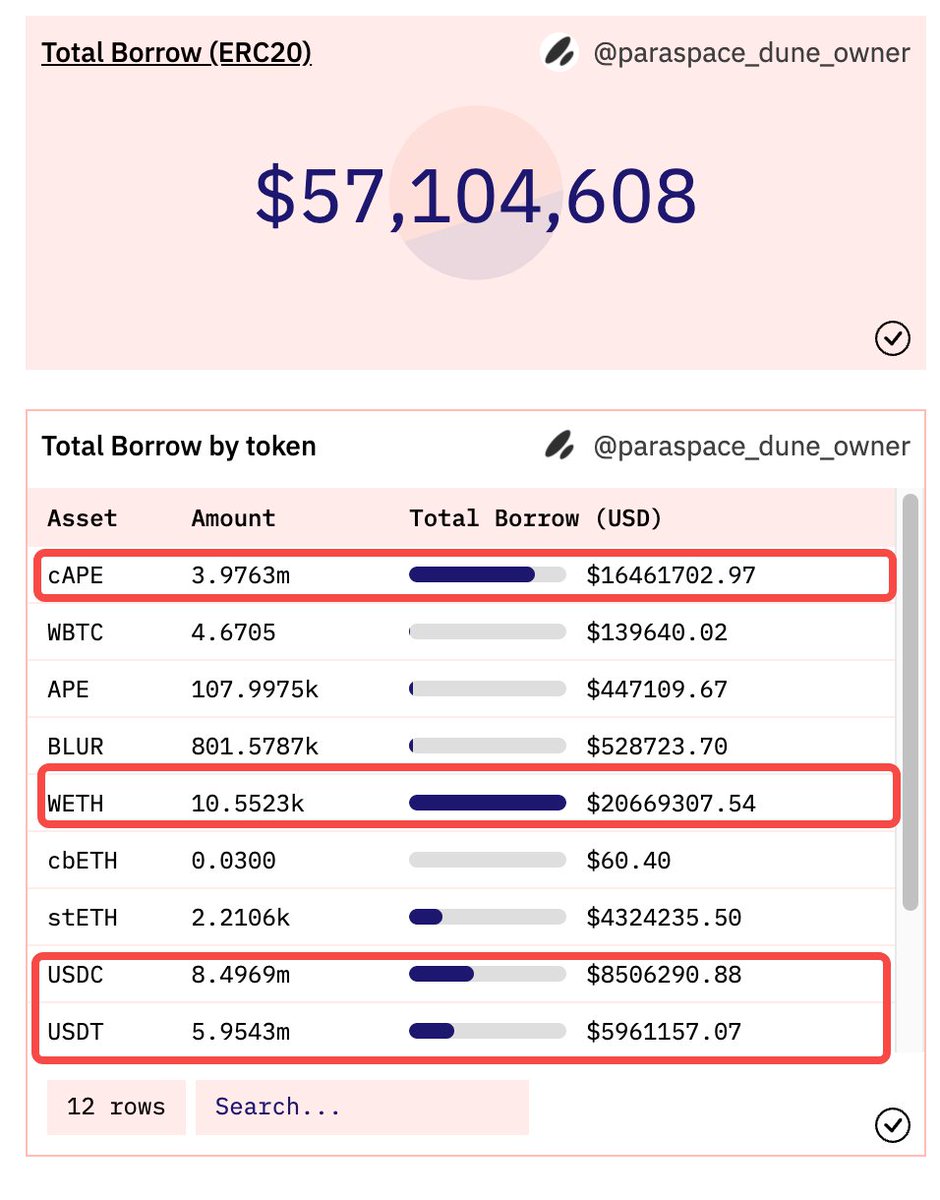Viewport: 940px width, 1200px height.
Task: Focus the Search... input field
Action: [x=362, y=1107]
